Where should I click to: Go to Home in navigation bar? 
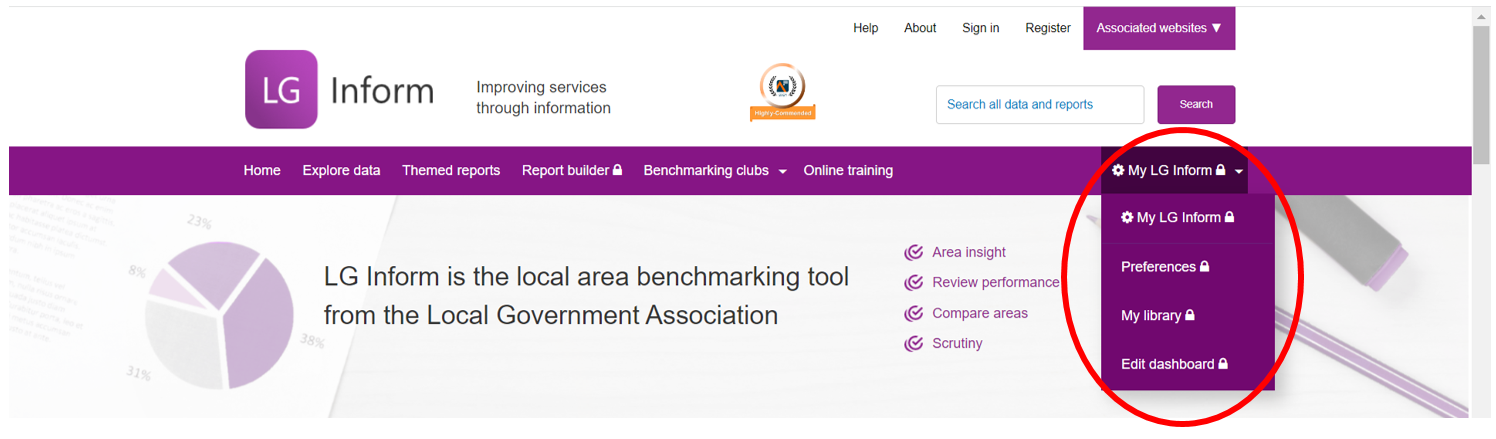click(262, 171)
